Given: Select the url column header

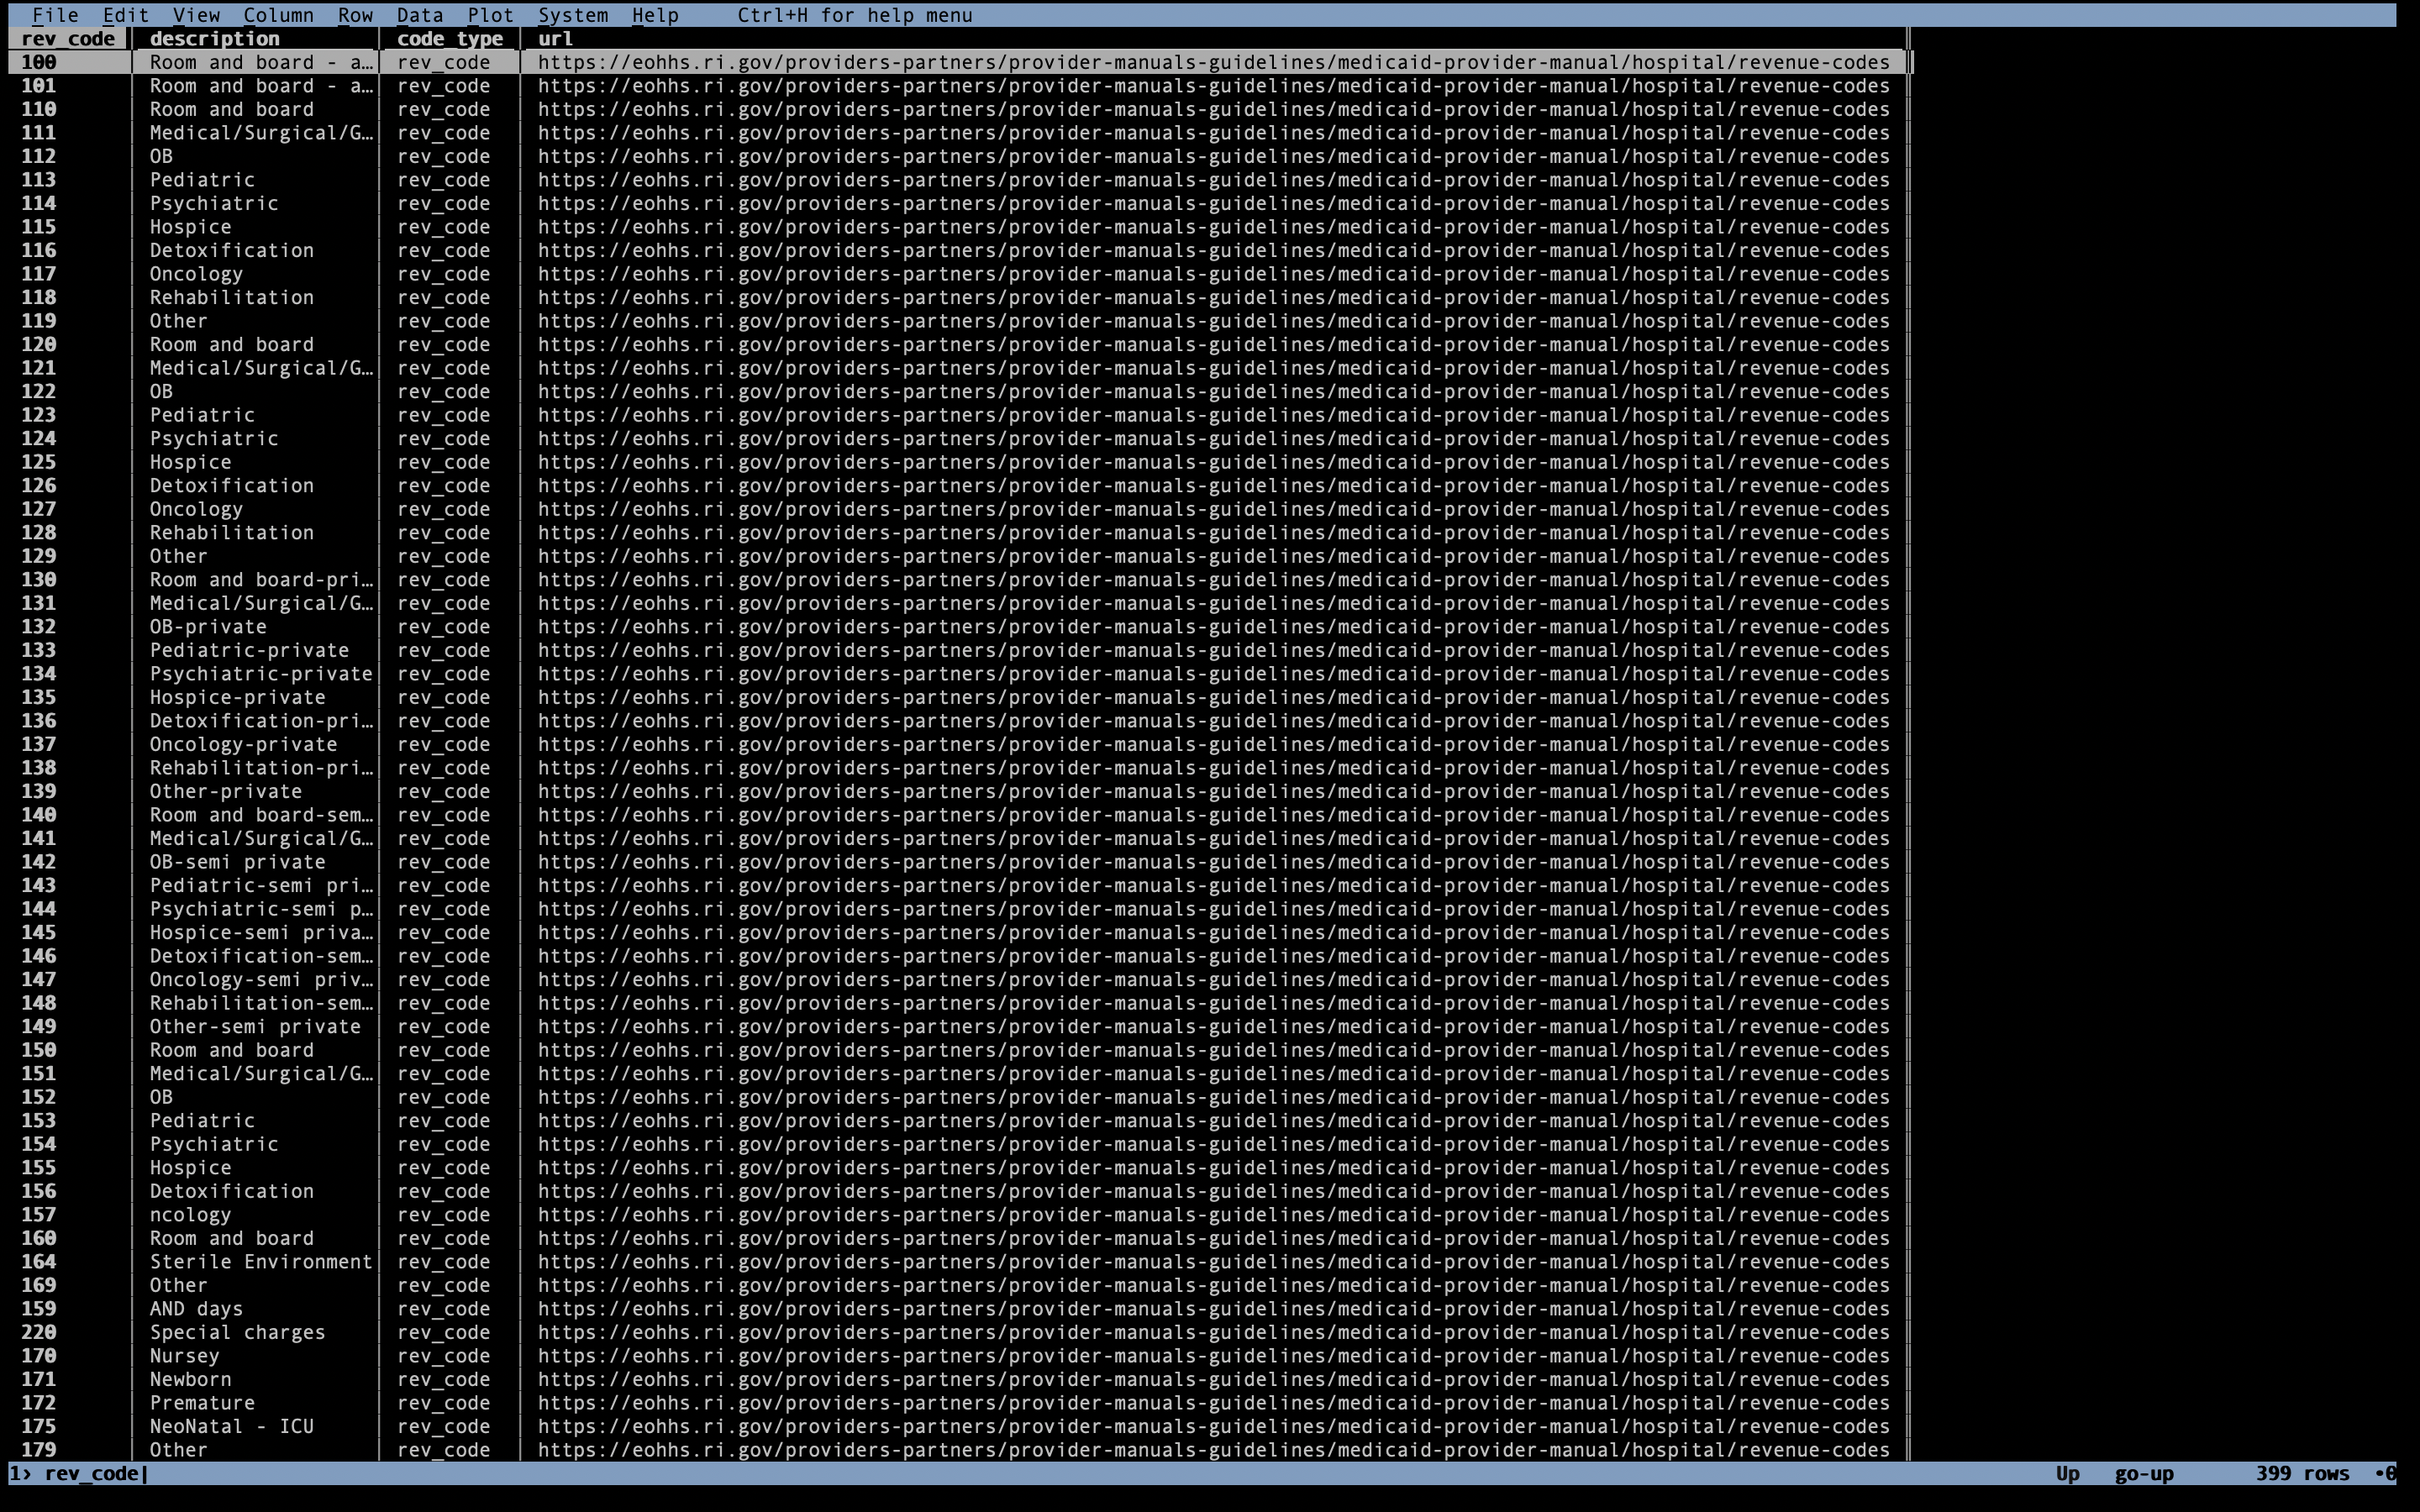Looking at the screenshot, I should 555,39.
